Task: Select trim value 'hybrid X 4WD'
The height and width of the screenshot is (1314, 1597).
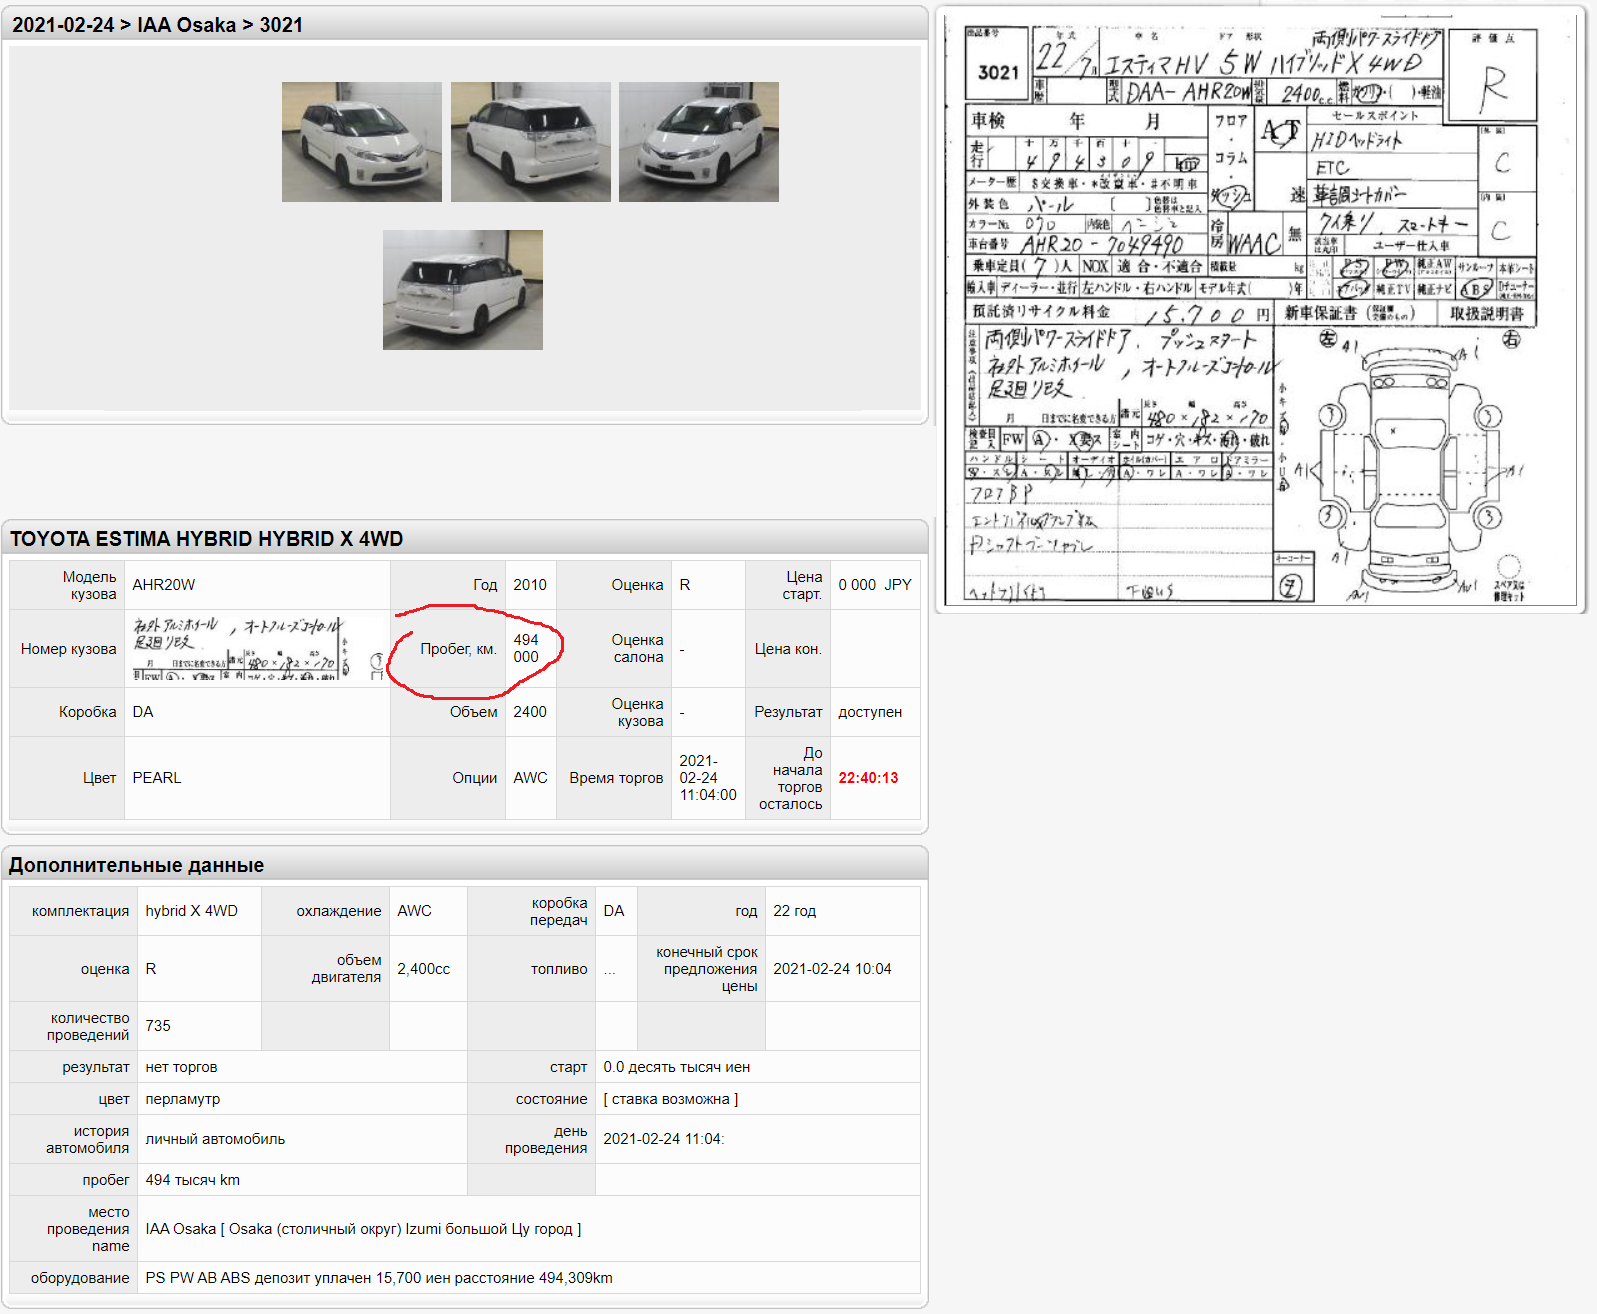Action: (x=192, y=911)
